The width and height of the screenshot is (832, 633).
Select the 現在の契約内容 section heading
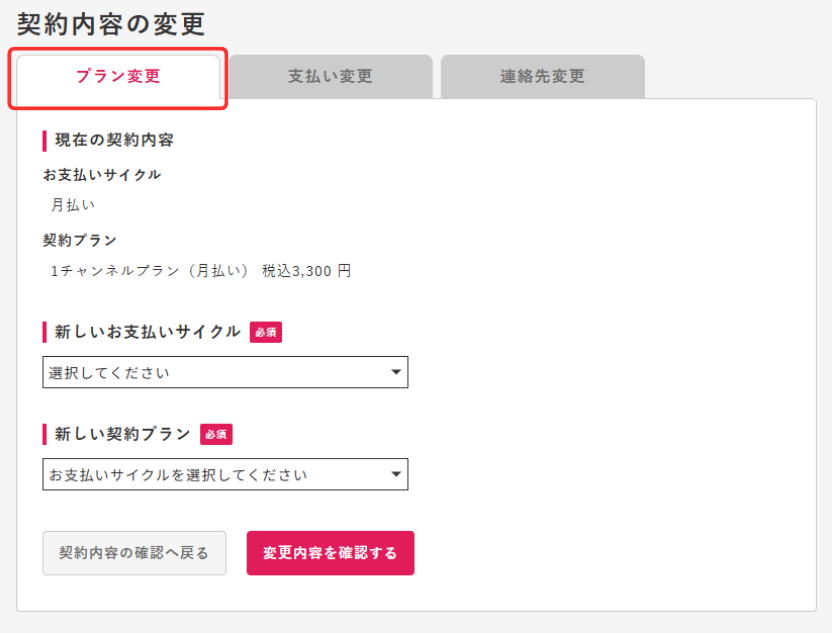114,140
